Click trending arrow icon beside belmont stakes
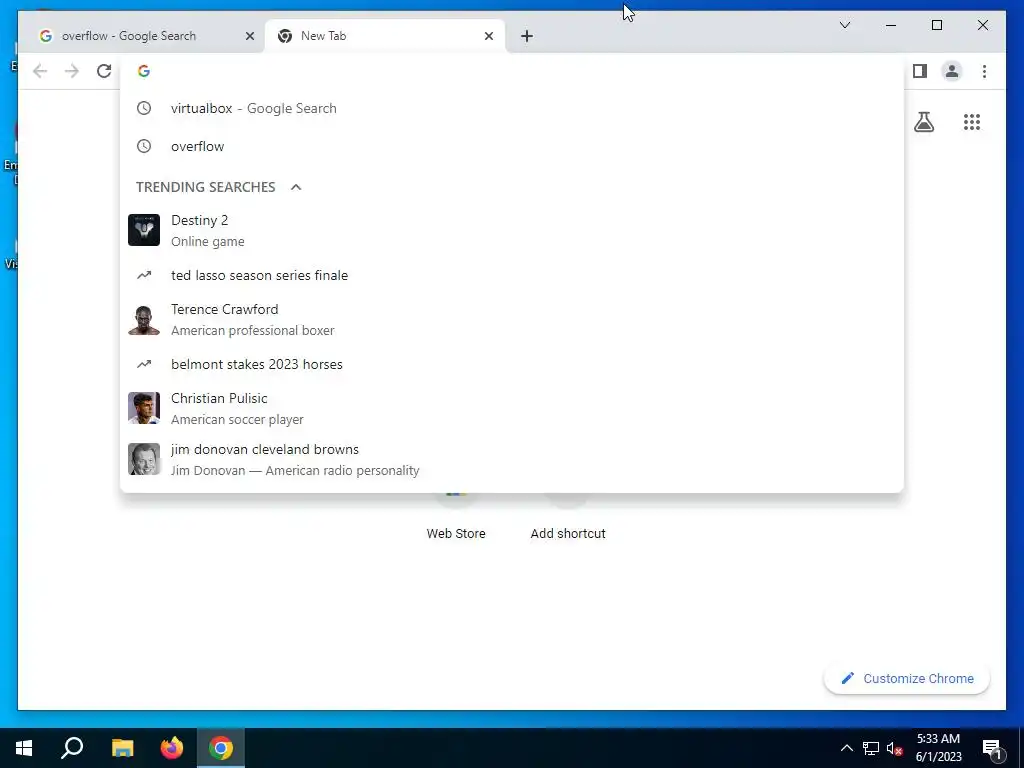 (x=144, y=364)
